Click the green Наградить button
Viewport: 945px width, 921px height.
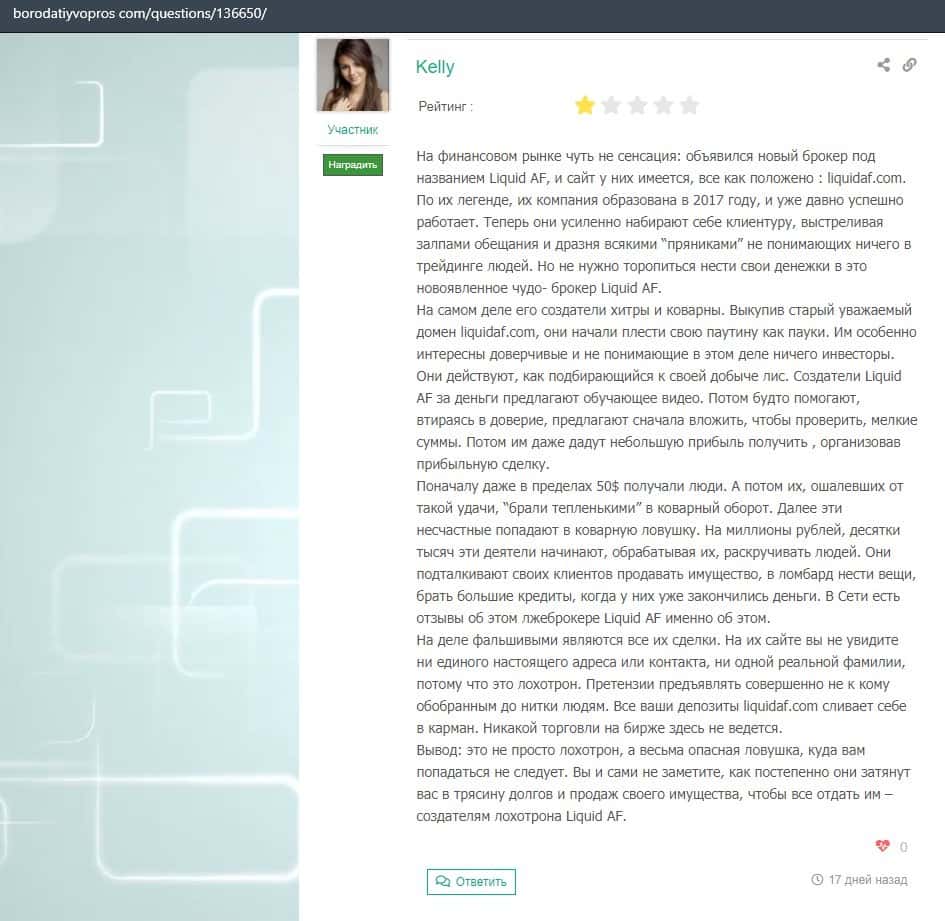[353, 165]
